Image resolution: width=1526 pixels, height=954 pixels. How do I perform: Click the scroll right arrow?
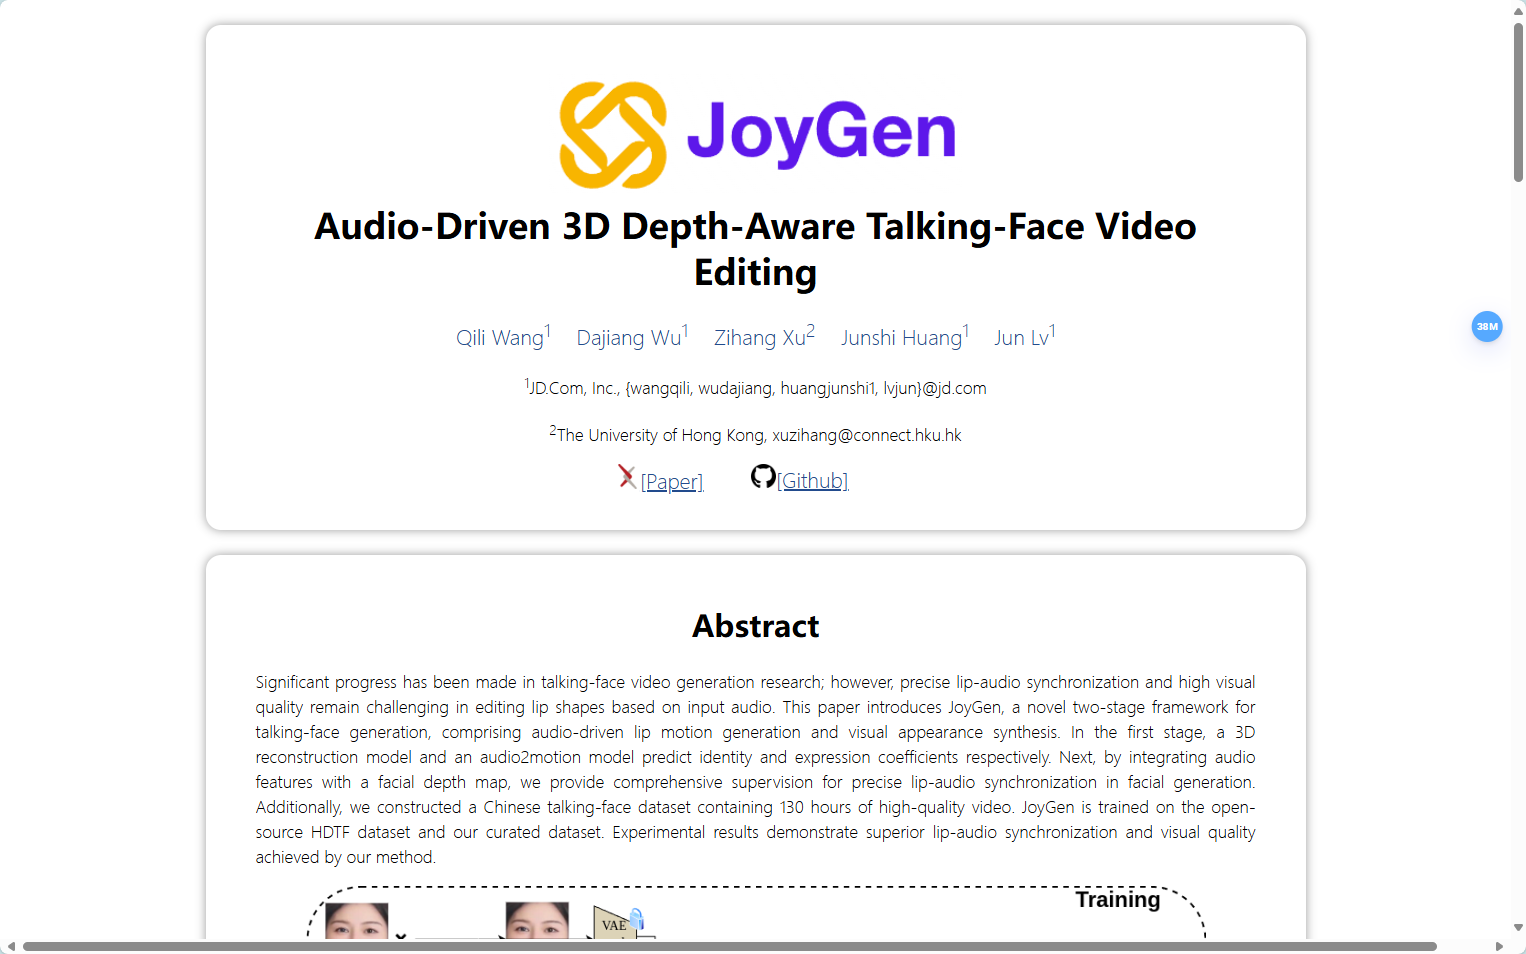1499,946
